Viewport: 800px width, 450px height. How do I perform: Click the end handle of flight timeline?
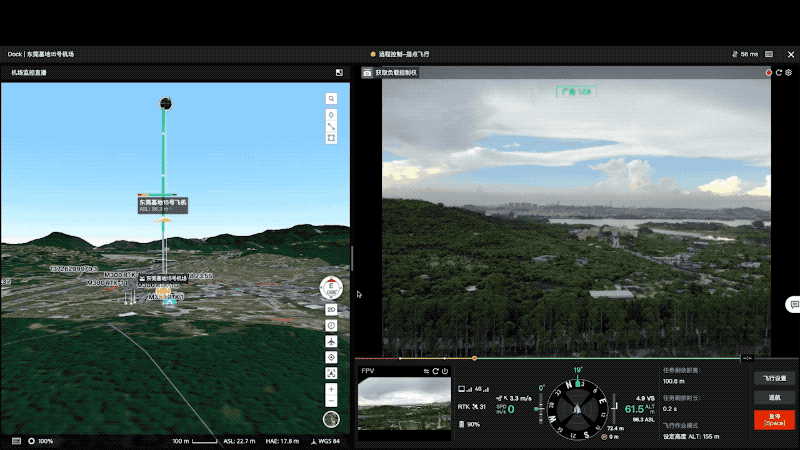(x=747, y=358)
